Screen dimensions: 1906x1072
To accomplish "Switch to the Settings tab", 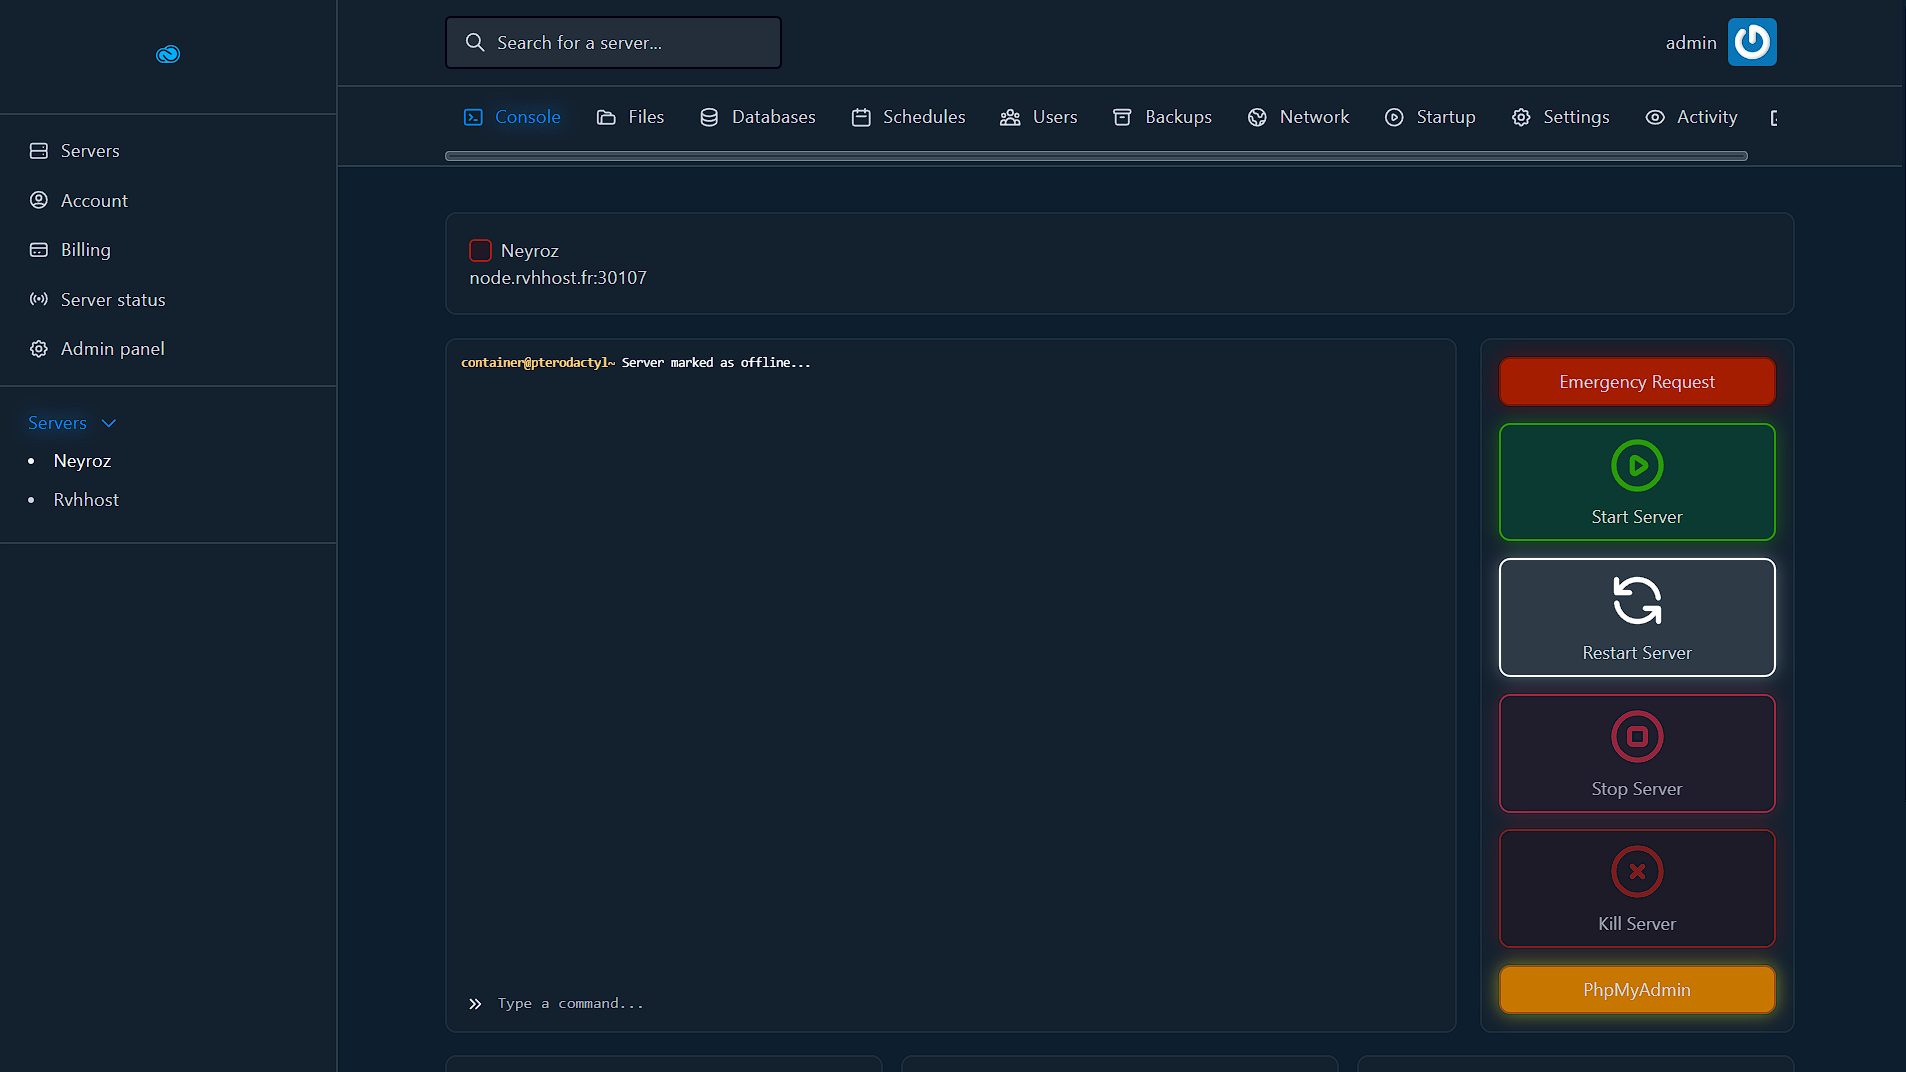I will click(x=1561, y=117).
